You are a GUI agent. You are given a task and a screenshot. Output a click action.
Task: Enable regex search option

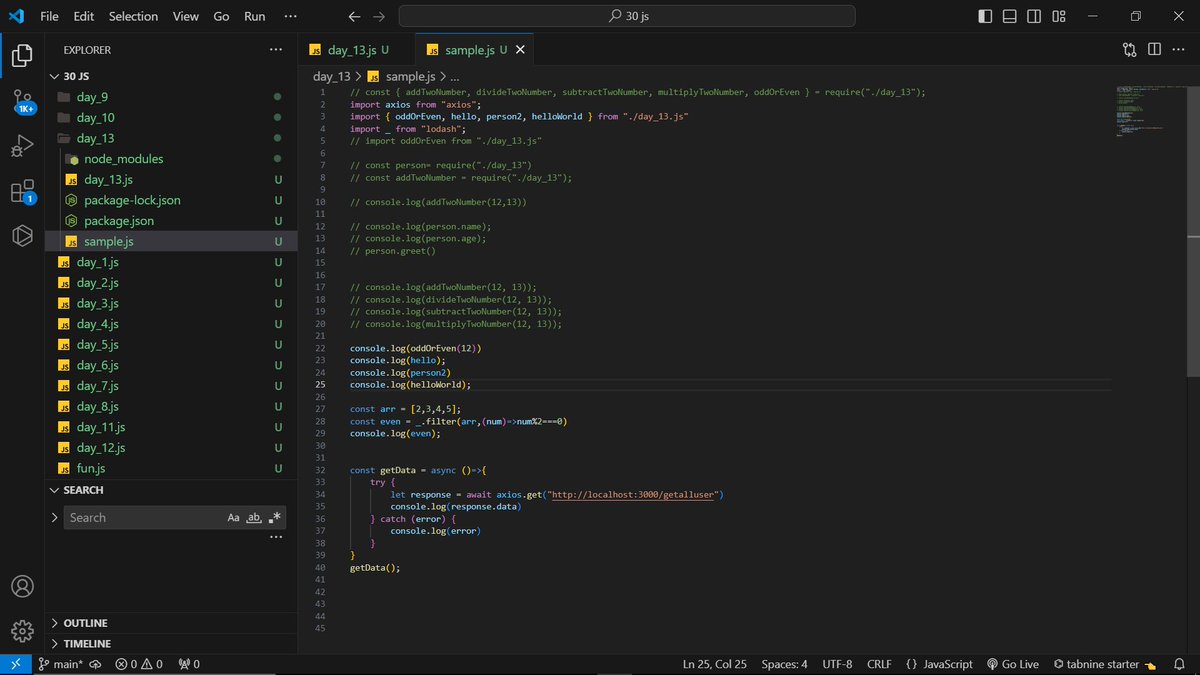point(273,517)
